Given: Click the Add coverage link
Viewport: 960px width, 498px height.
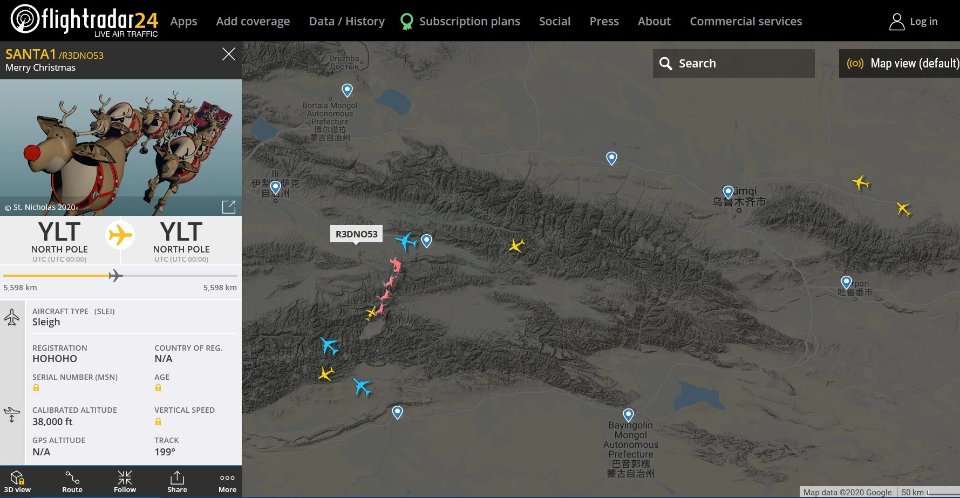Looking at the screenshot, I should (253, 21).
